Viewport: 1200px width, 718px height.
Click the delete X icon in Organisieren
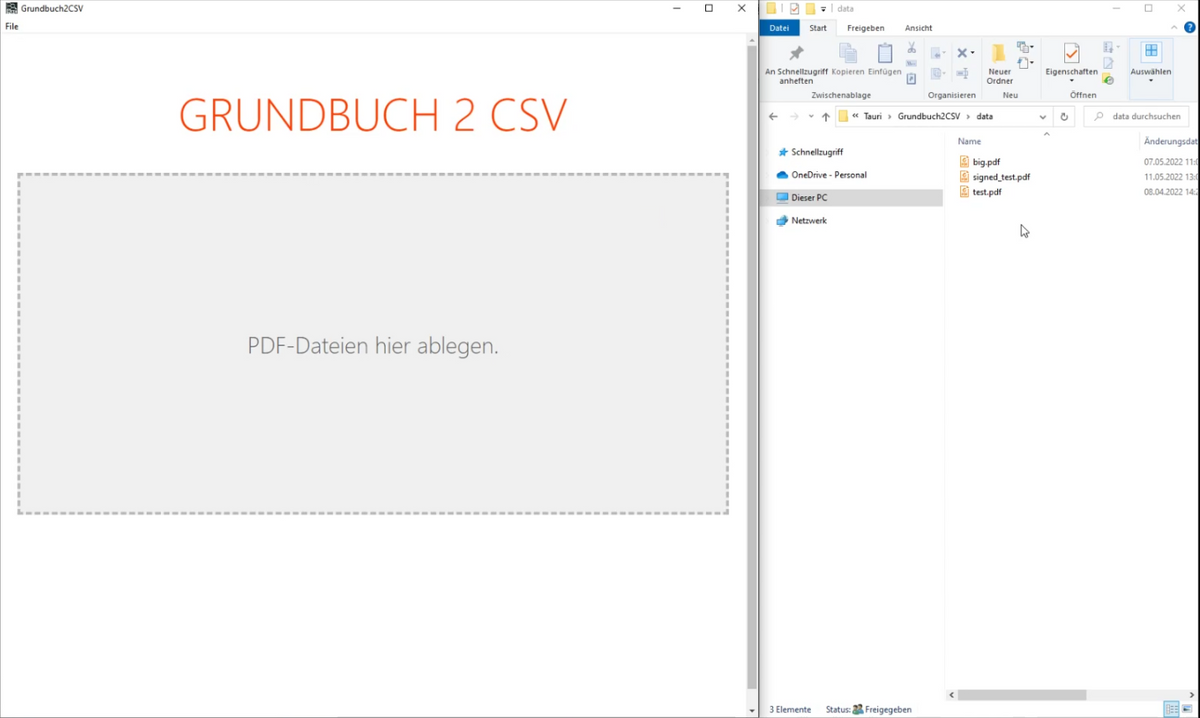click(962, 53)
